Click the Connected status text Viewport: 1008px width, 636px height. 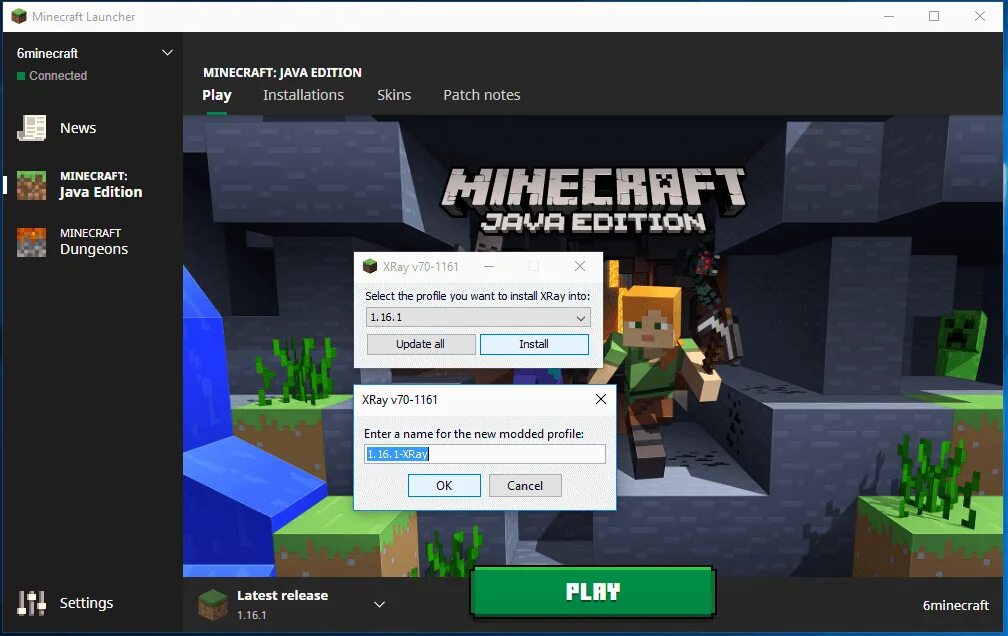coord(58,76)
